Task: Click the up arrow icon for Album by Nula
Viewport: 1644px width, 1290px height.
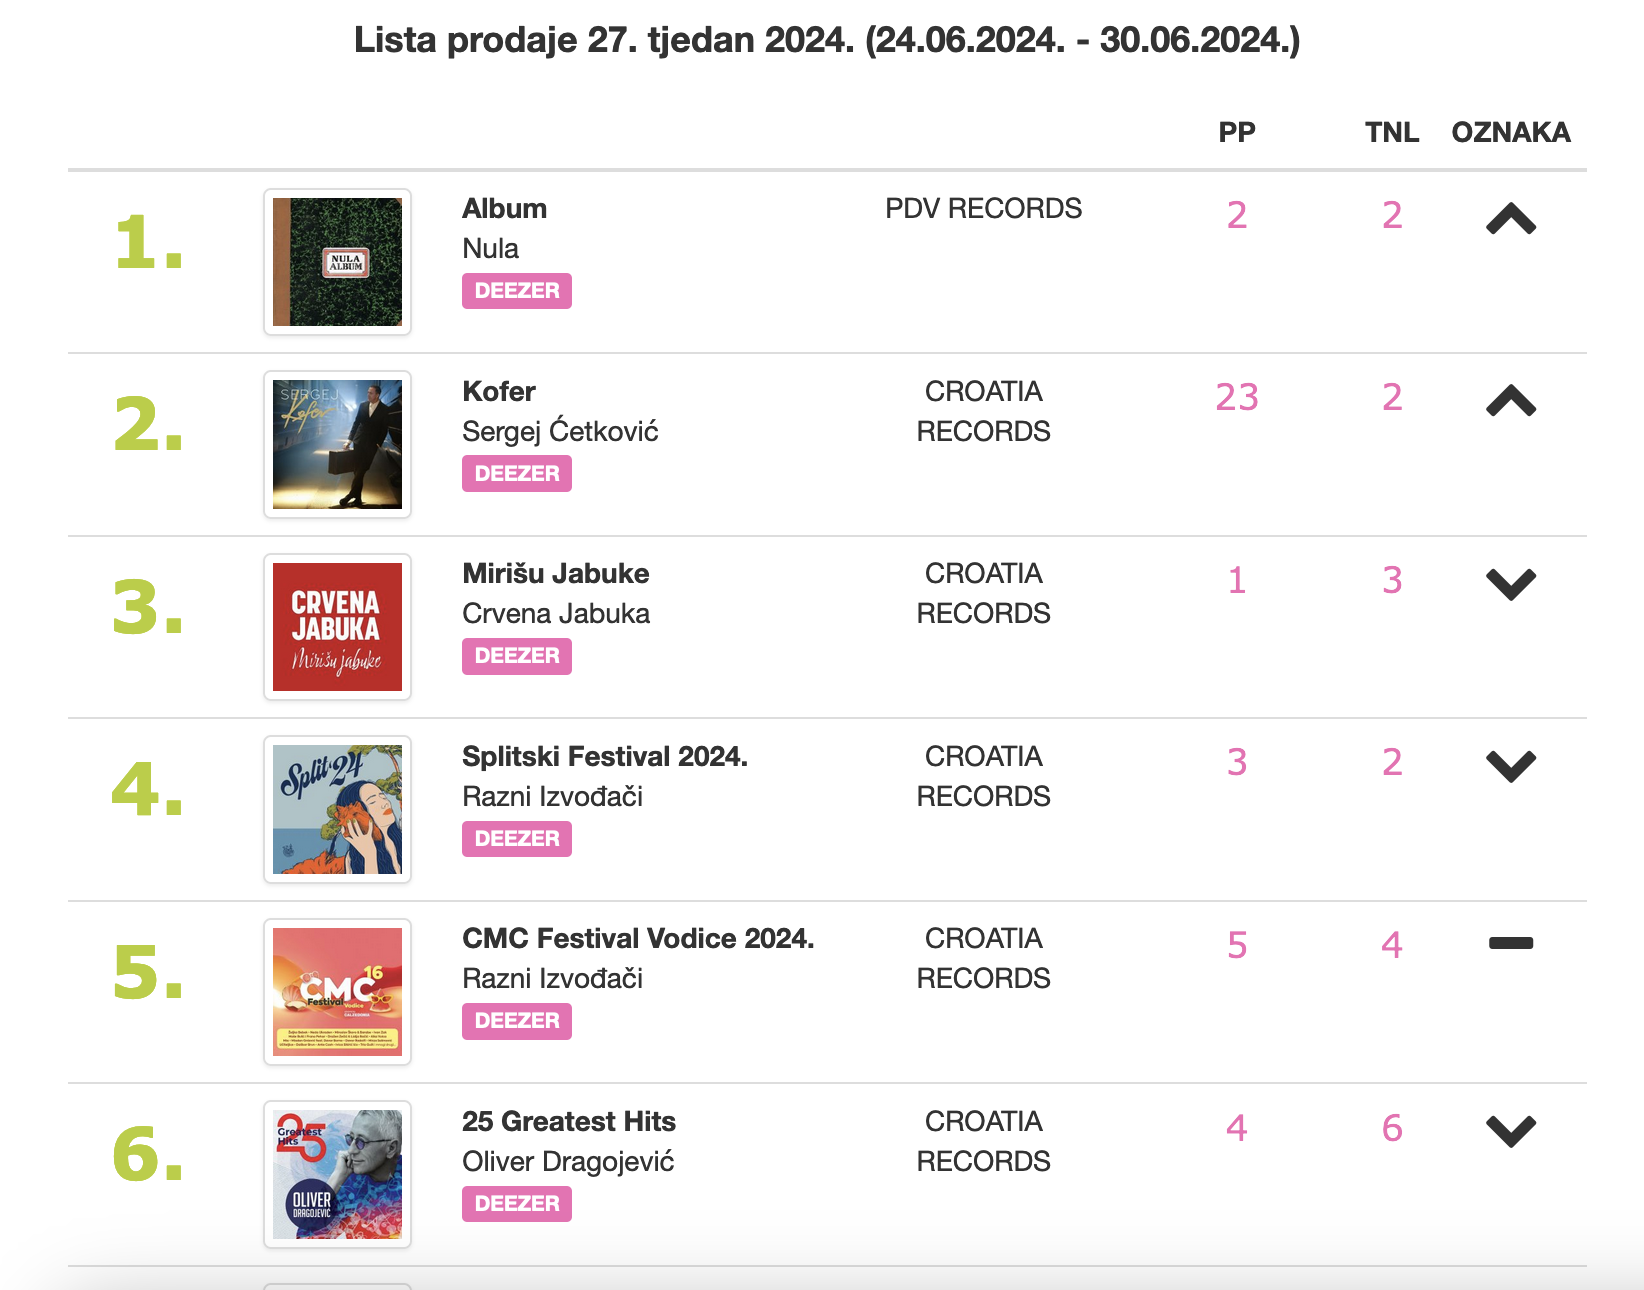Action: pos(1510,219)
